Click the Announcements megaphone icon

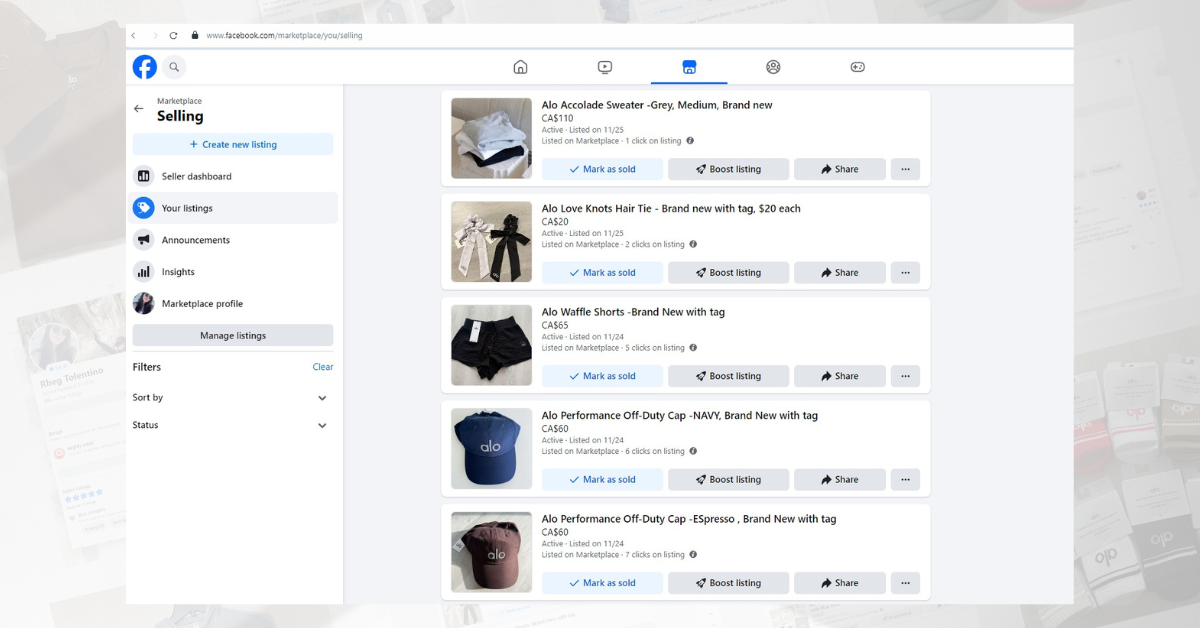tap(144, 240)
